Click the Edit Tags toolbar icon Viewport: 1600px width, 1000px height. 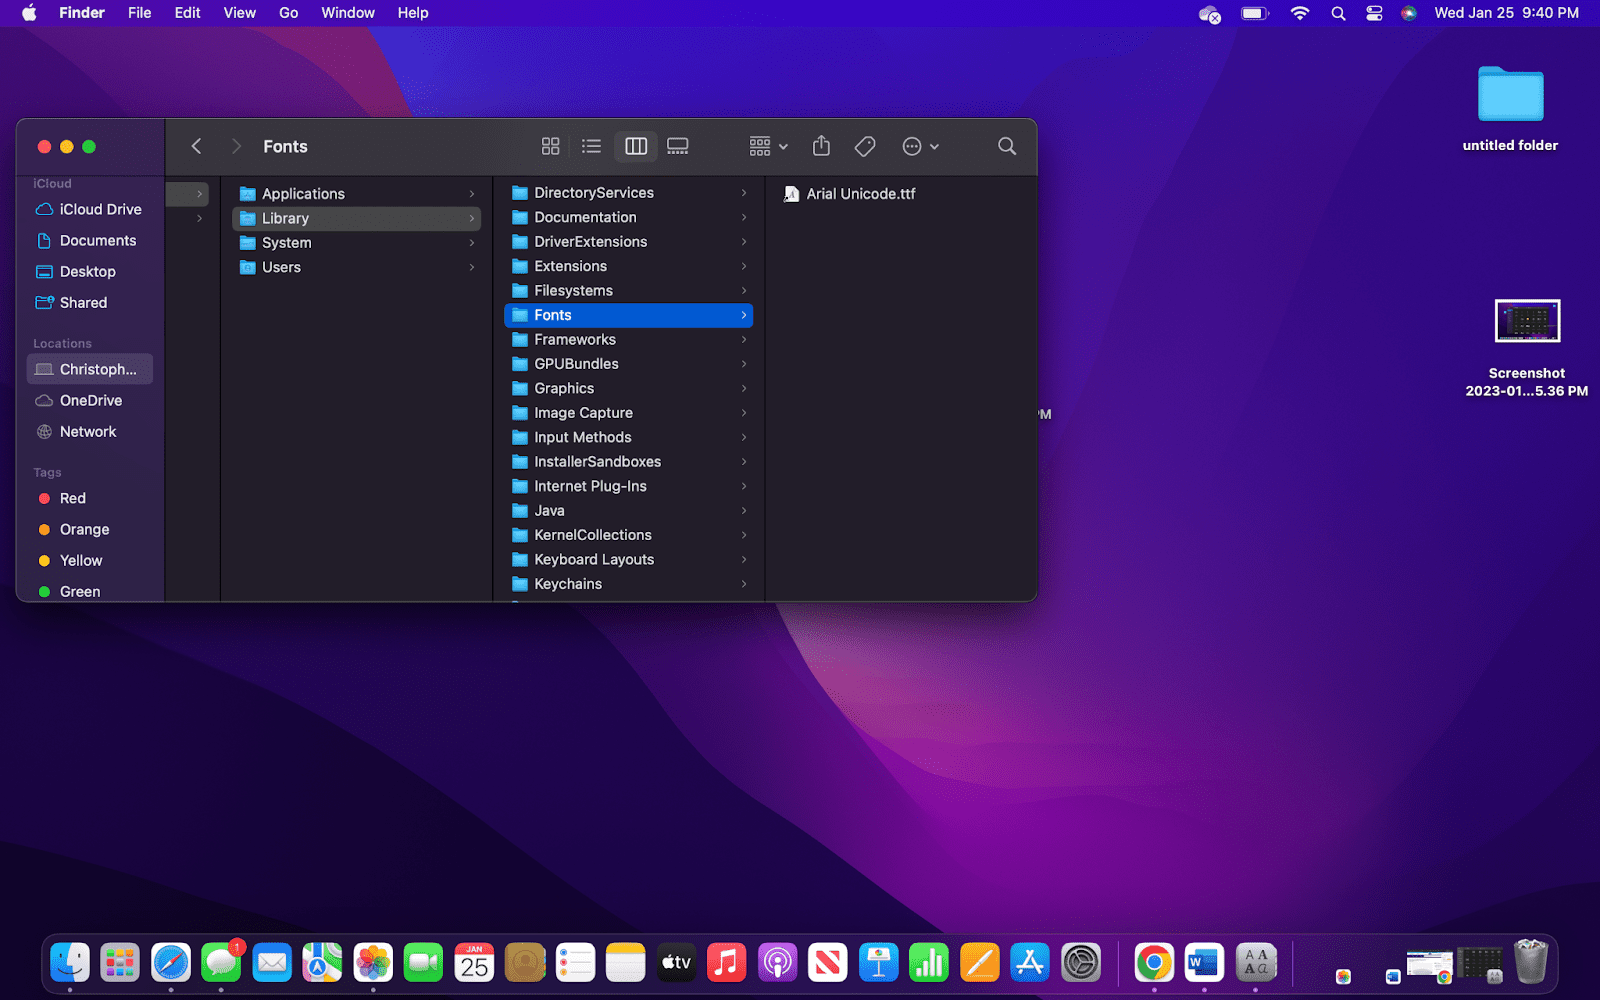865,146
